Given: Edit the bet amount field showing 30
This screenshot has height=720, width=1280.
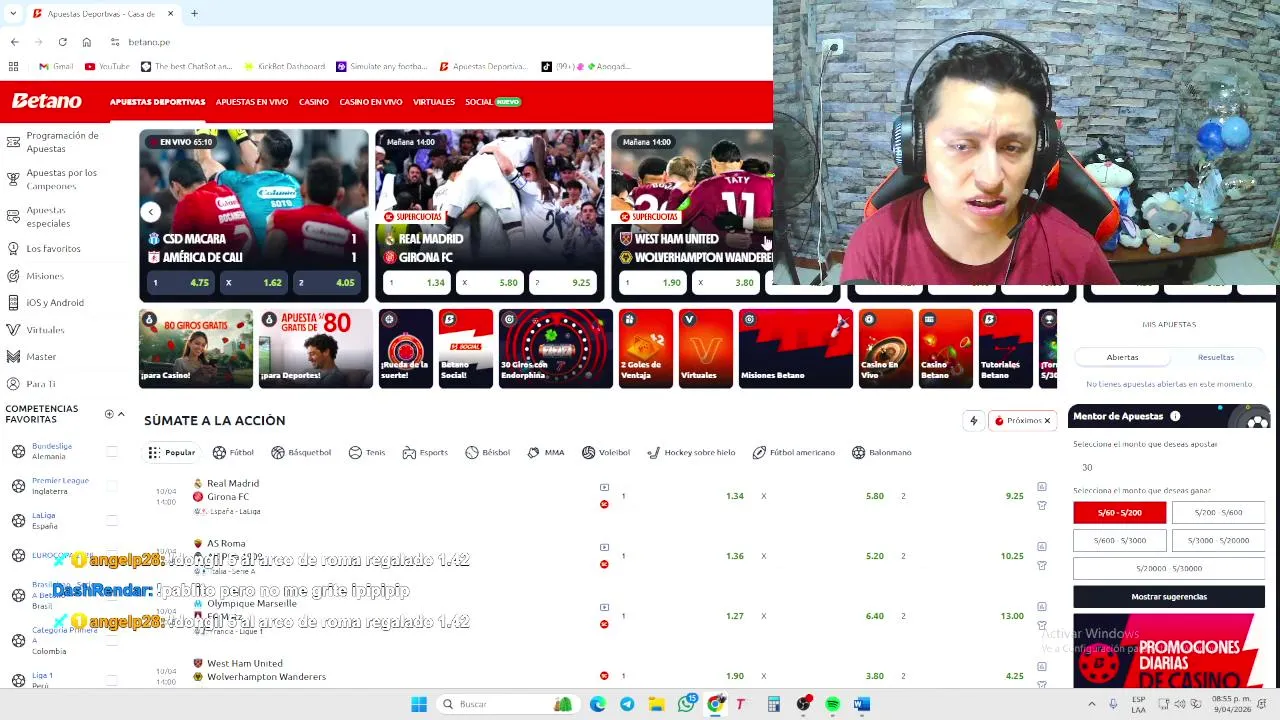Looking at the screenshot, I should [x=1168, y=467].
